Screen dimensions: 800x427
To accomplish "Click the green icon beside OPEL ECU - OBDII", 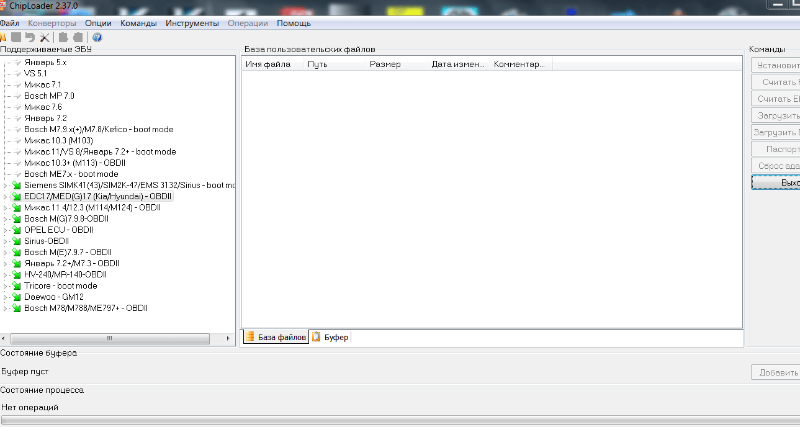I will pyautogui.click(x=16, y=230).
